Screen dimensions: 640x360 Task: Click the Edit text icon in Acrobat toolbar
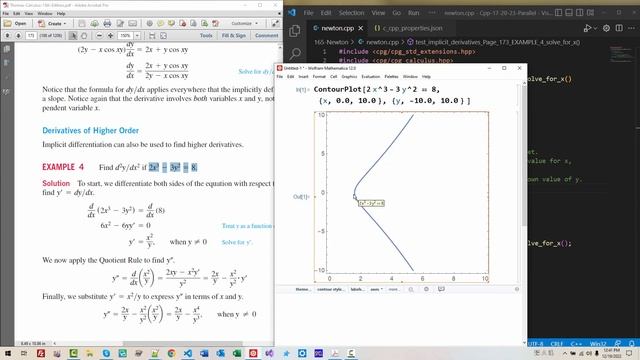pos(120,24)
